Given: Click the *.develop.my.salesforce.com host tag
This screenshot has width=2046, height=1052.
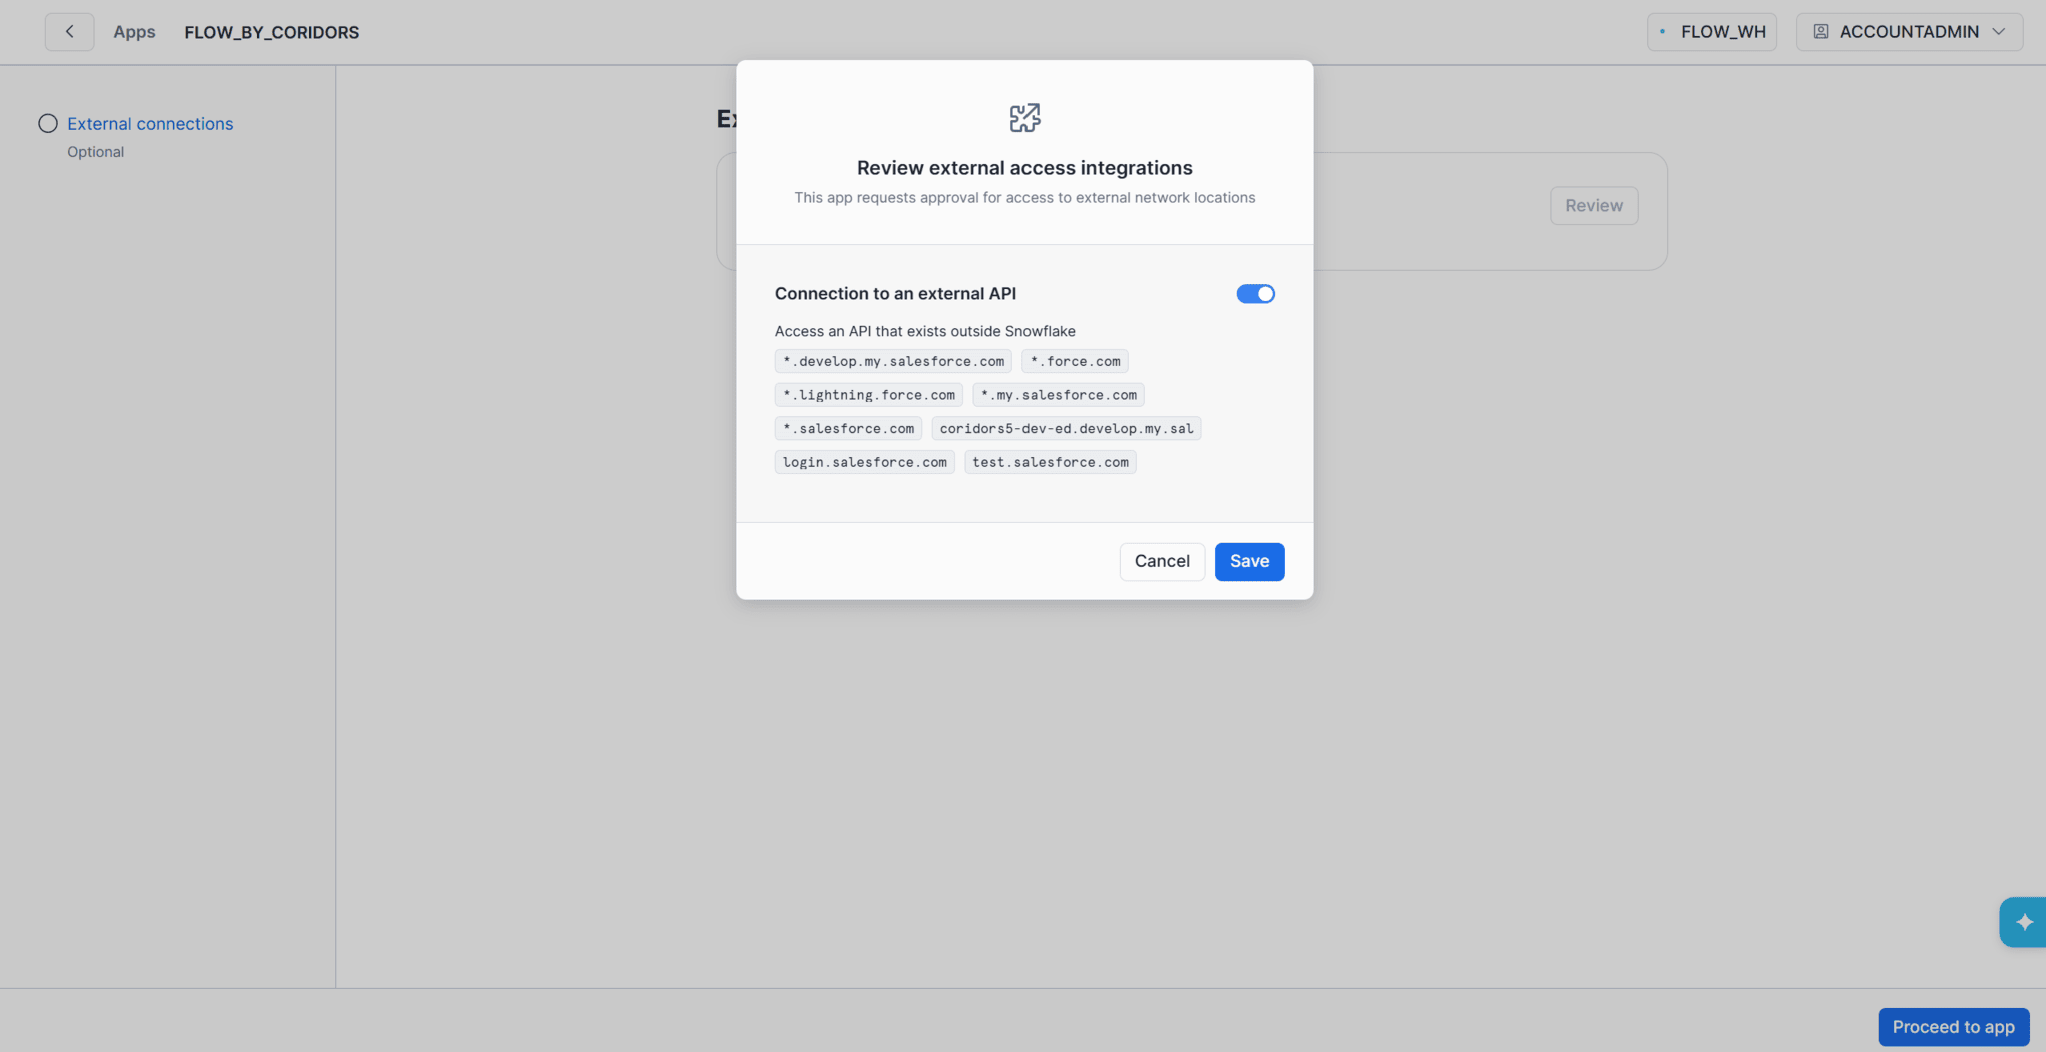Looking at the screenshot, I should 893,361.
